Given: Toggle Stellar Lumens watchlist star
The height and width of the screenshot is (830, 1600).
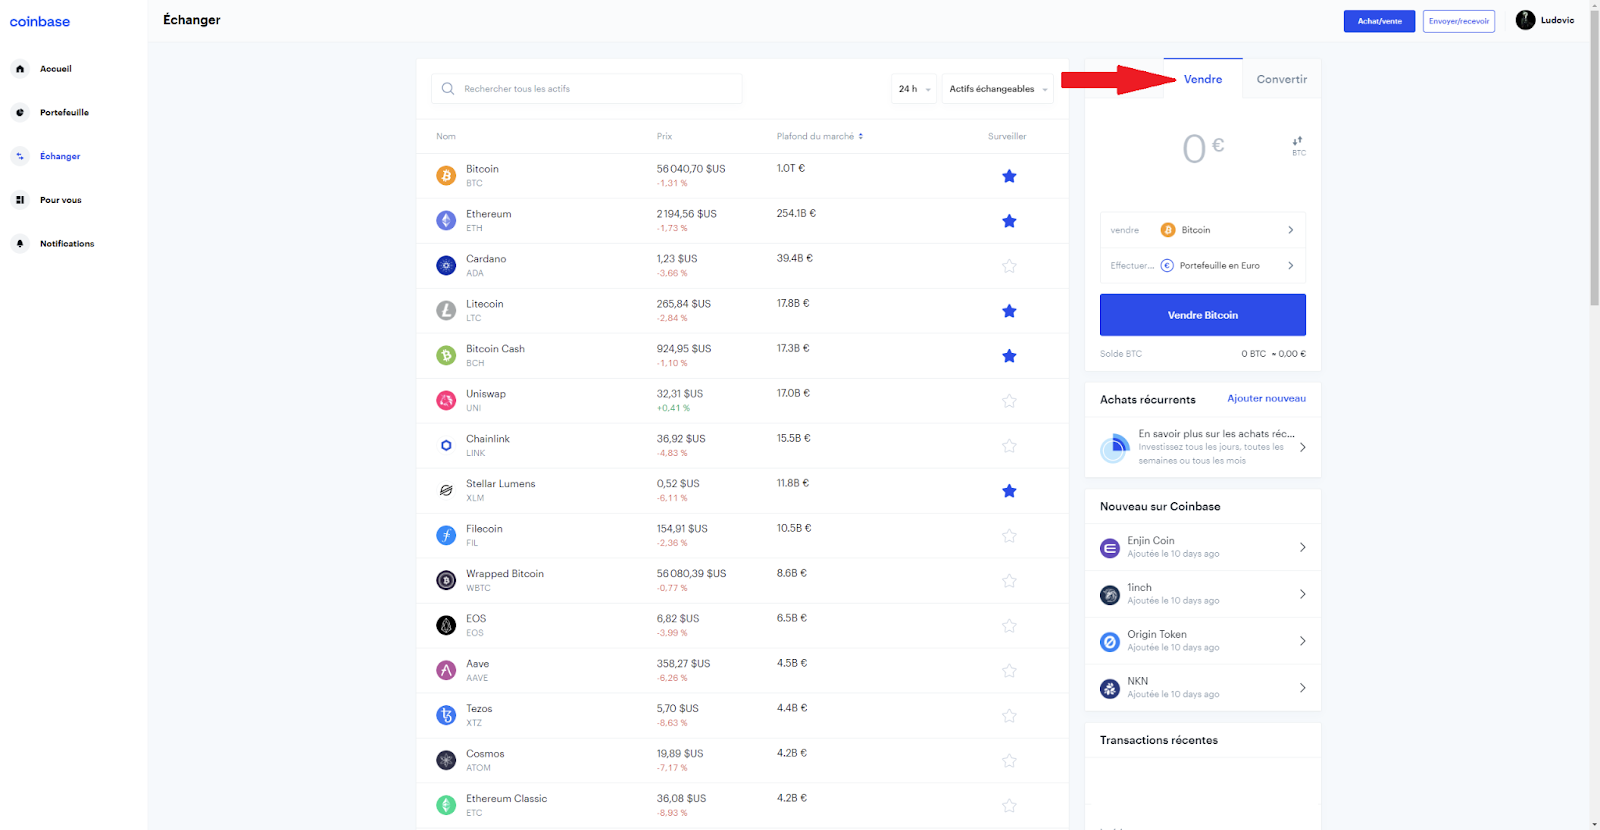Looking at the screenshot, I should pyautogui.click(x=1009, y=491).
